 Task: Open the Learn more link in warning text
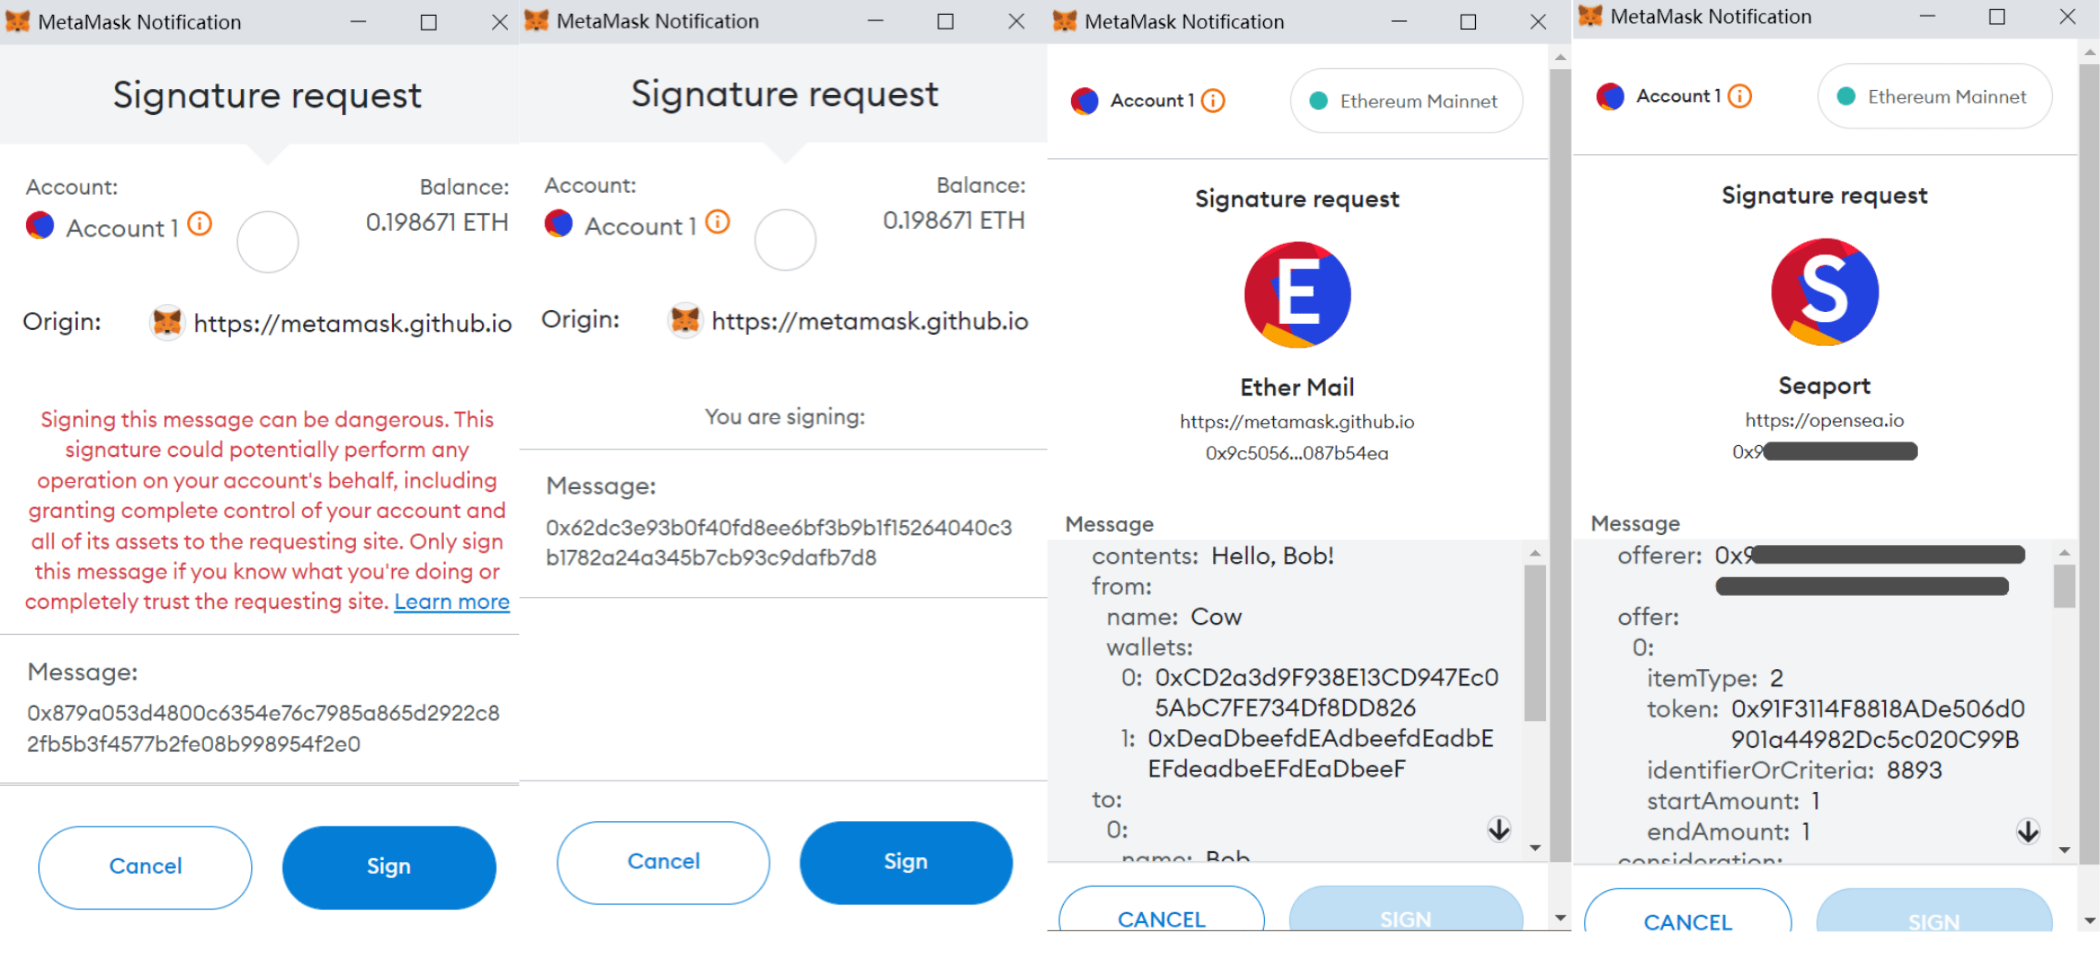pyautogui.click(x=452, y=602)
